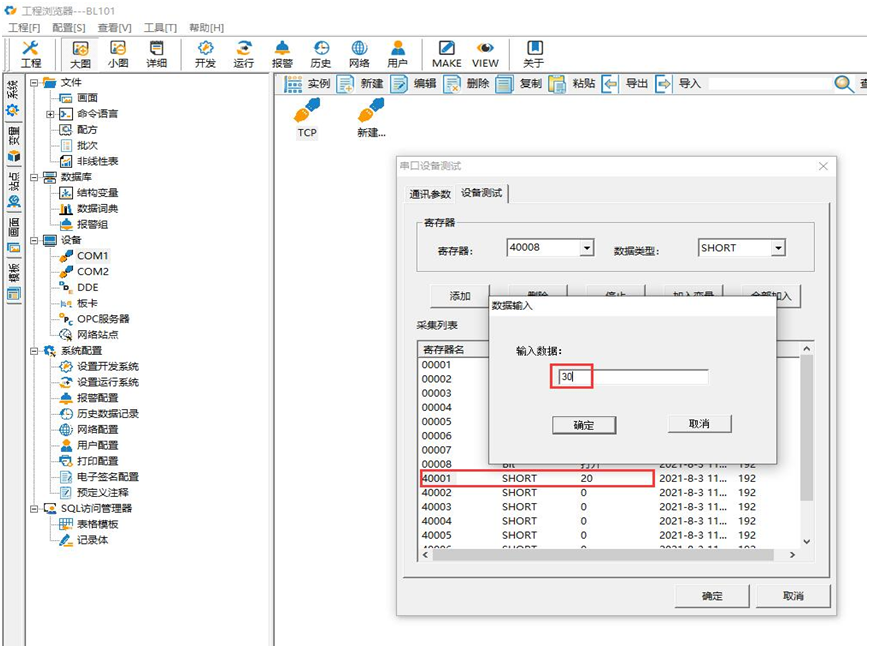Click the 复制 copy toolbar button

tap(519, 84)
